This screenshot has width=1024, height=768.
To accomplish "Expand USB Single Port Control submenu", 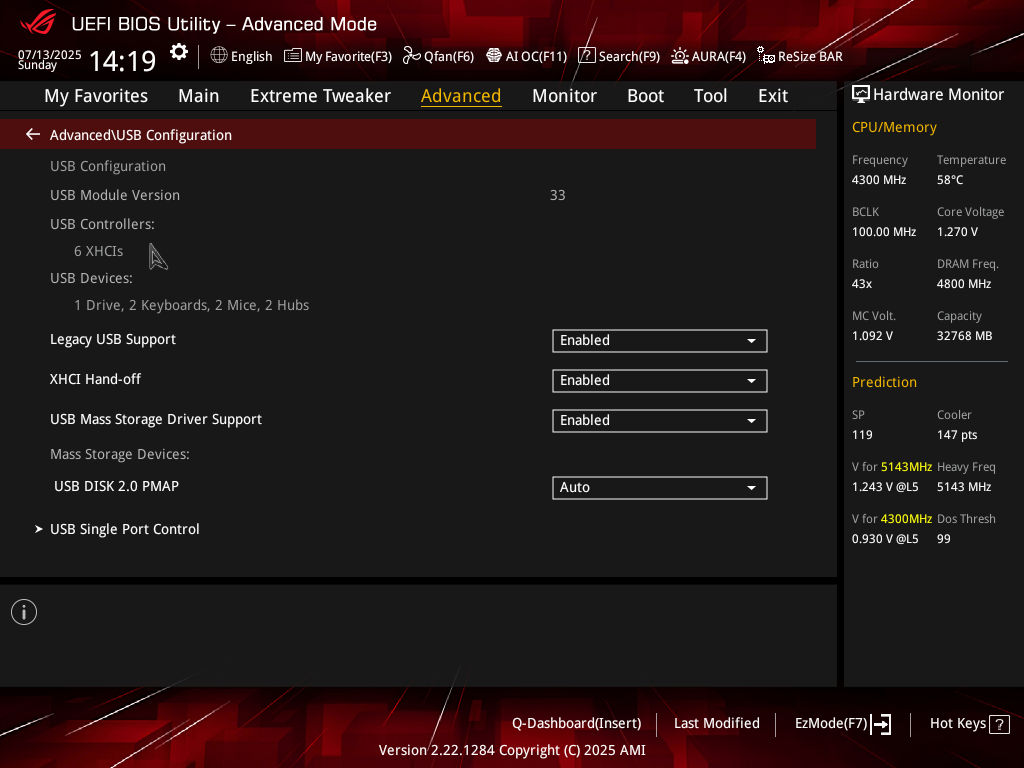I will click(125, 529).
